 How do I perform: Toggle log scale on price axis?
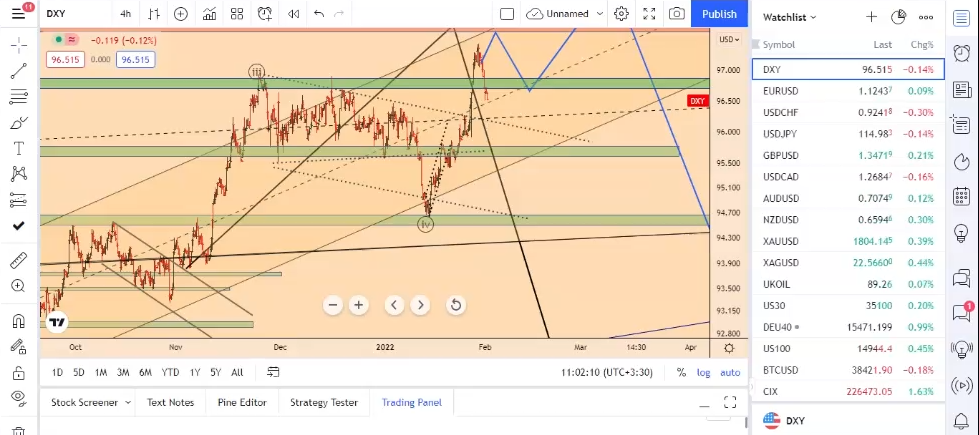704,373
